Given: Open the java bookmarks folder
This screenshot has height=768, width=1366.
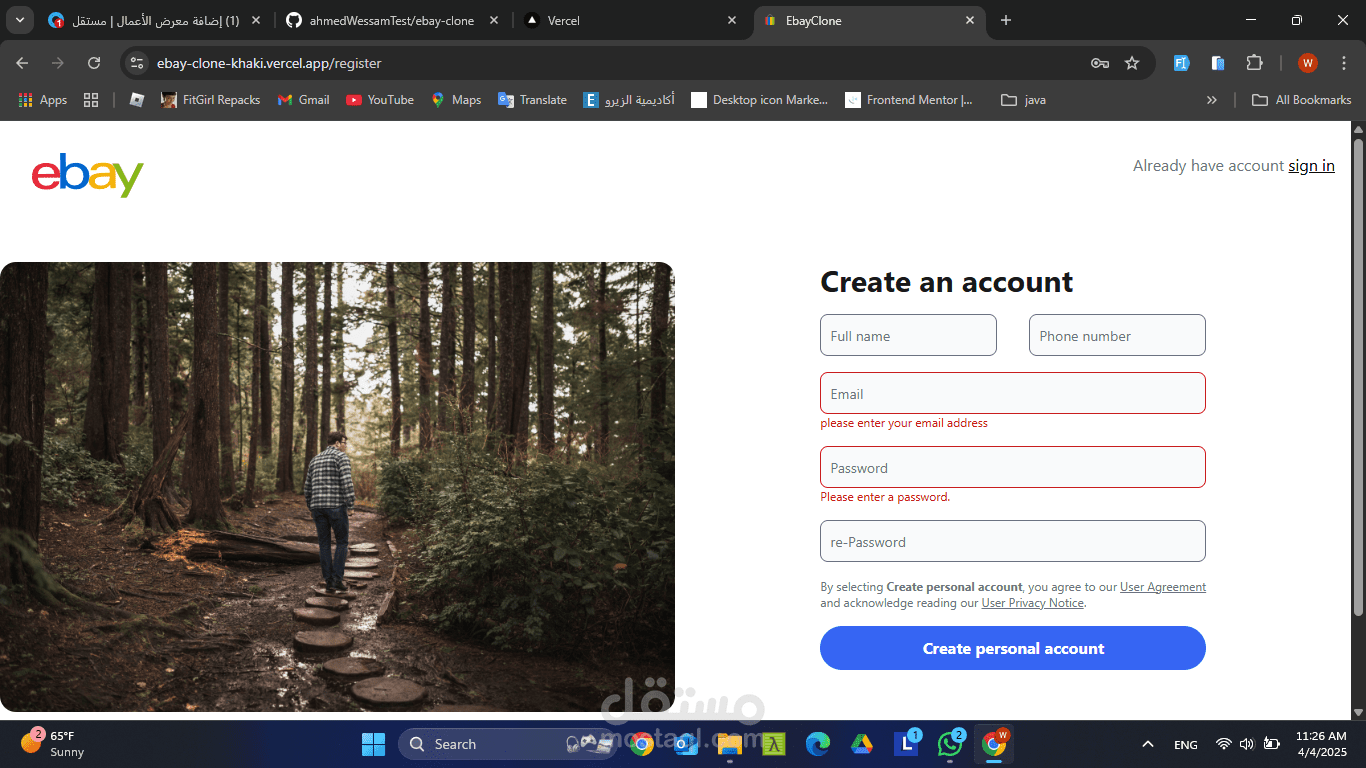Looking at the screenshot, I should pyautogui.click(x=1024, y=100).
